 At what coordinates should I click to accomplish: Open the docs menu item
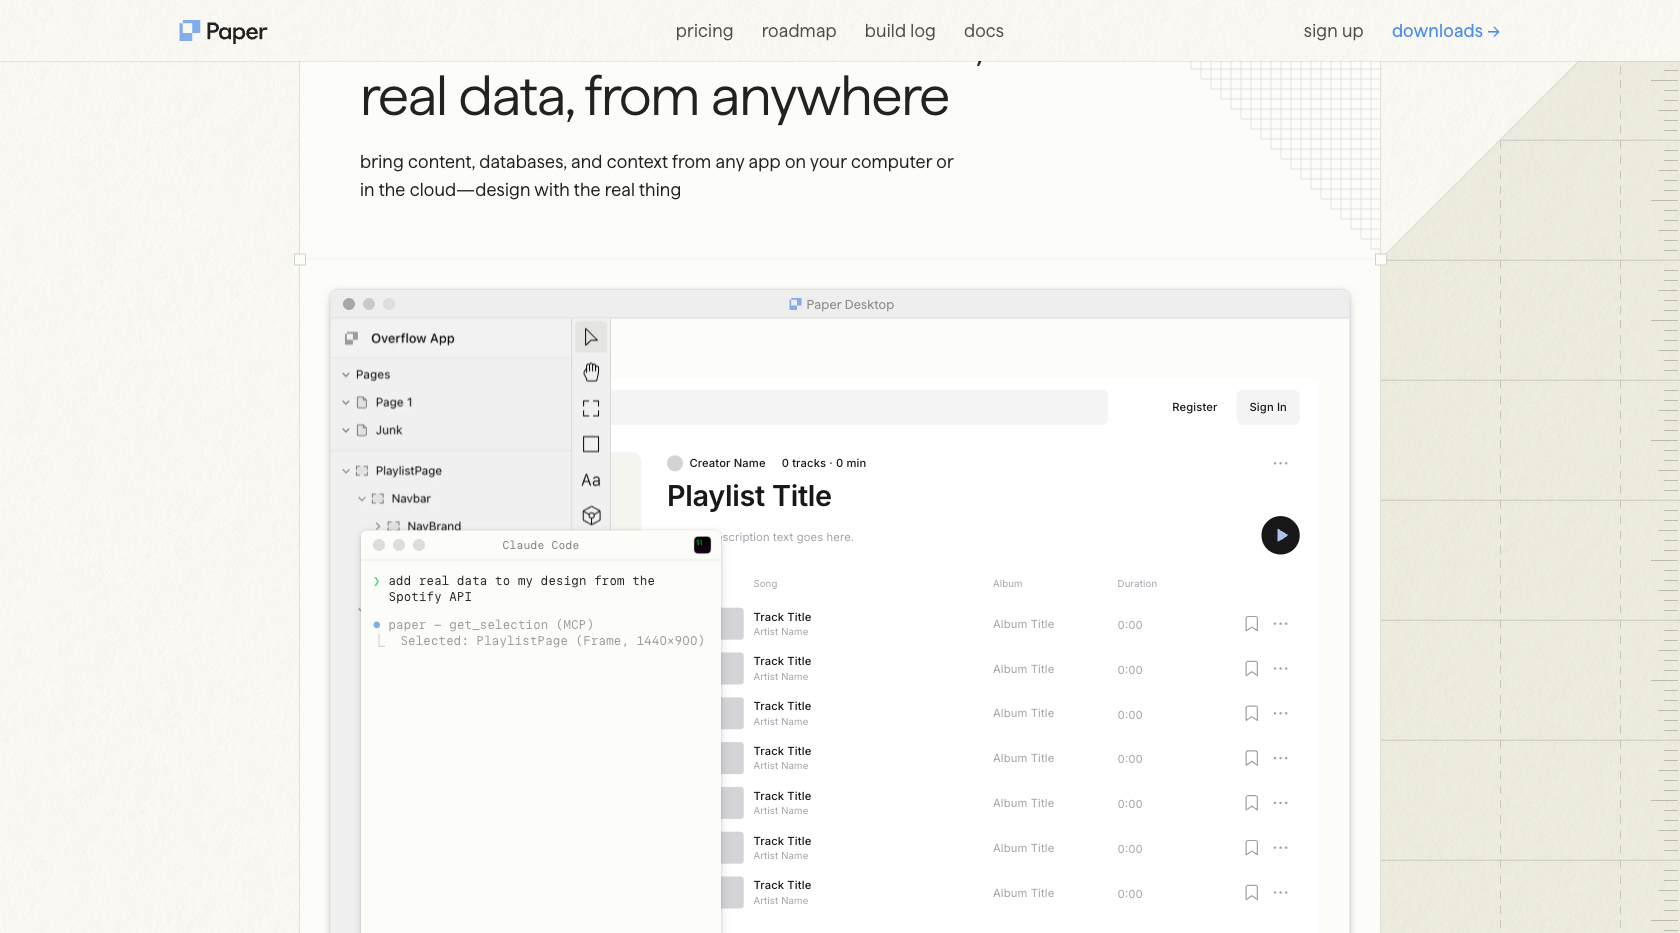pos(983,31)
